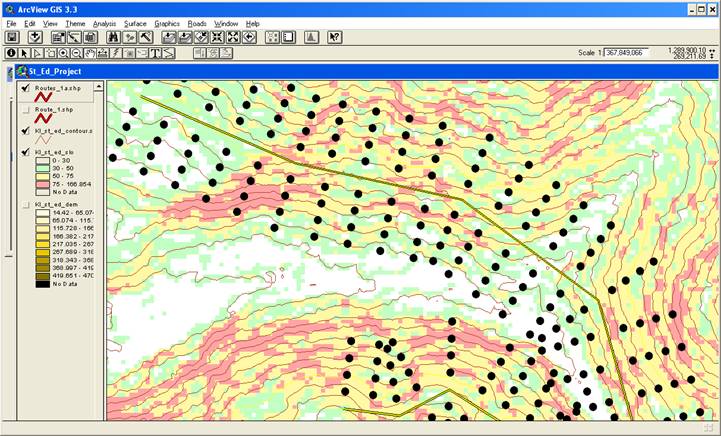Select the Zoom In tool
The width and height of the screenshot is (721, 436).
(63, 52)
